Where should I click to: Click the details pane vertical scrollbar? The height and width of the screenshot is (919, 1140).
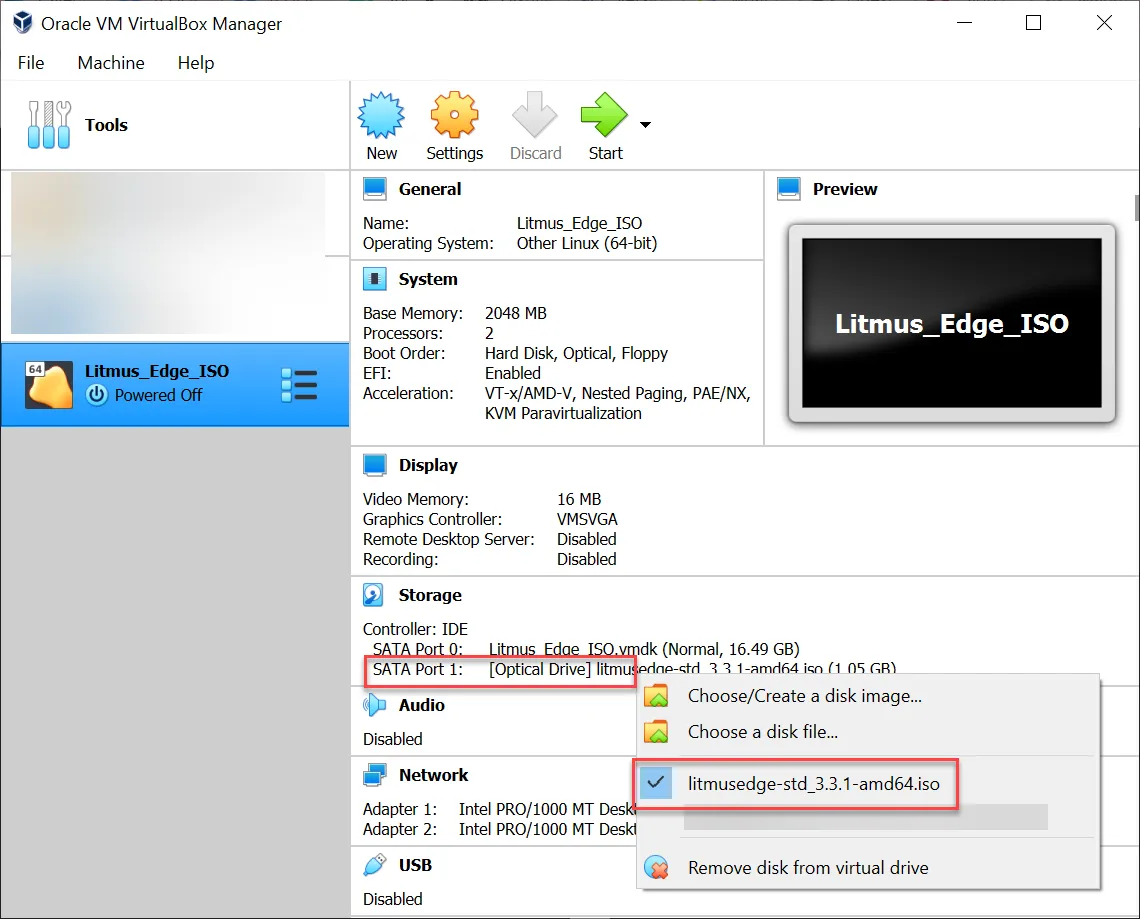(x=1136, y=208)
